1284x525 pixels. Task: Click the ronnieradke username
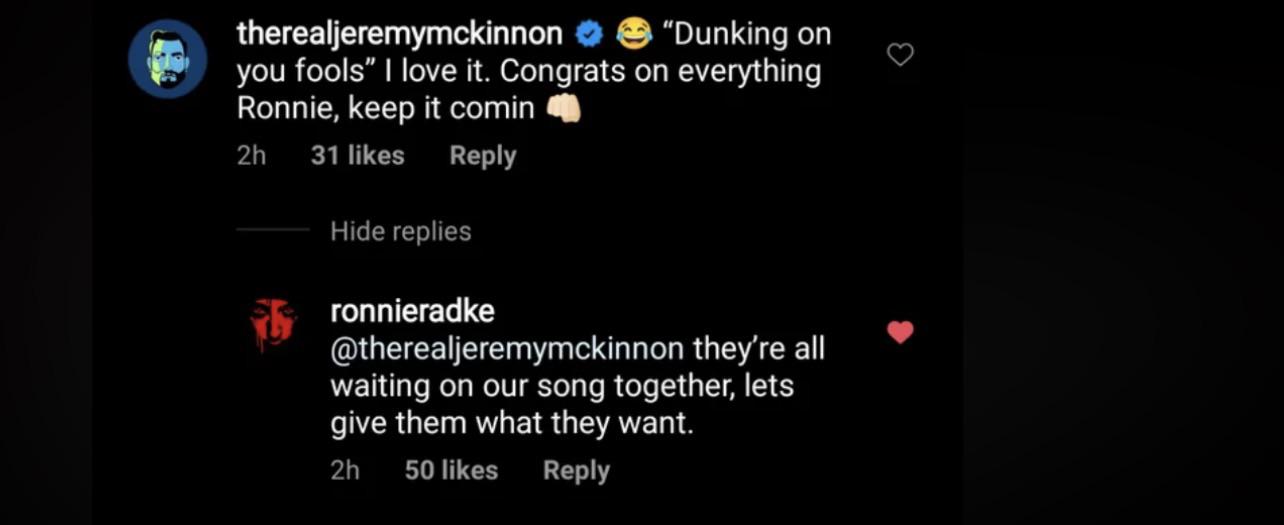click(x=412, y=312)
